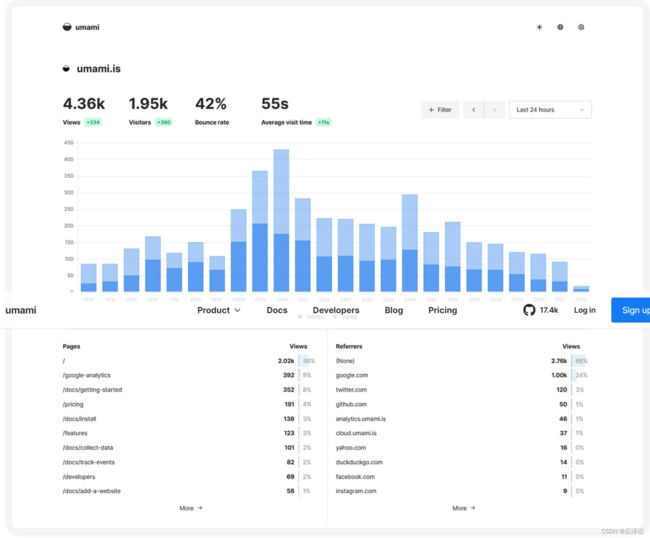This screenshot has height=538, width=650.
Task: Click the Referrers column header
Action: point(349,346)
